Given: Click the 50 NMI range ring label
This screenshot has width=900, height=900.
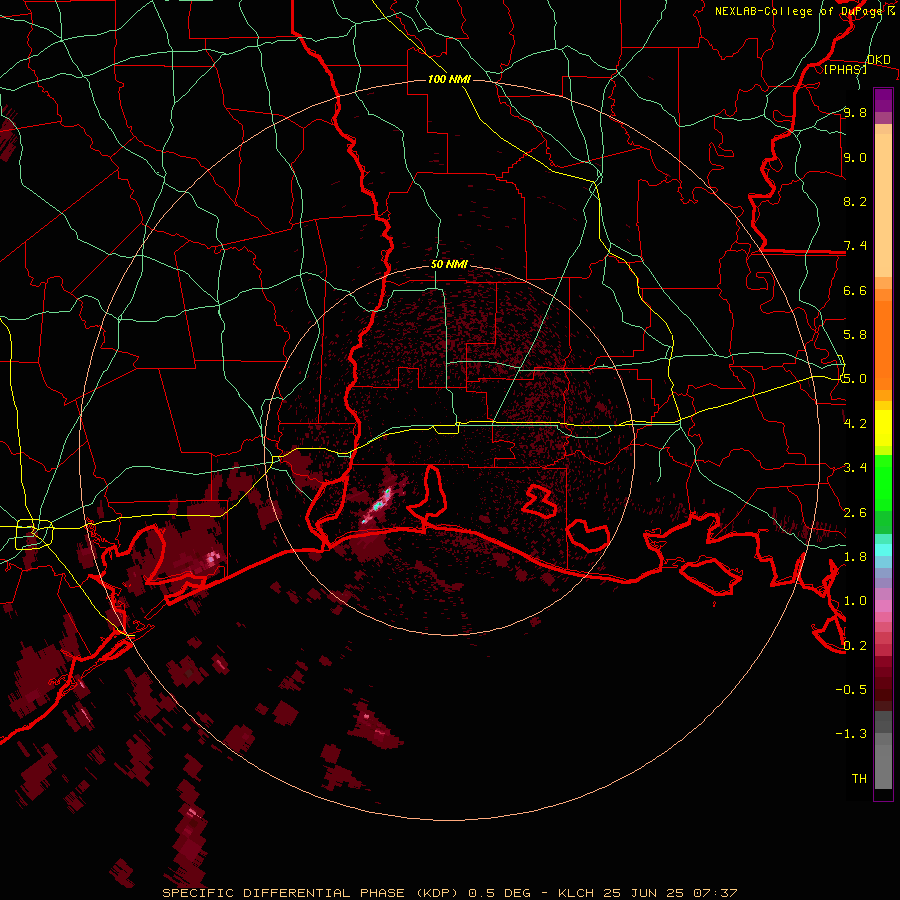Looking at the screenshot, I should click(449, 265).
